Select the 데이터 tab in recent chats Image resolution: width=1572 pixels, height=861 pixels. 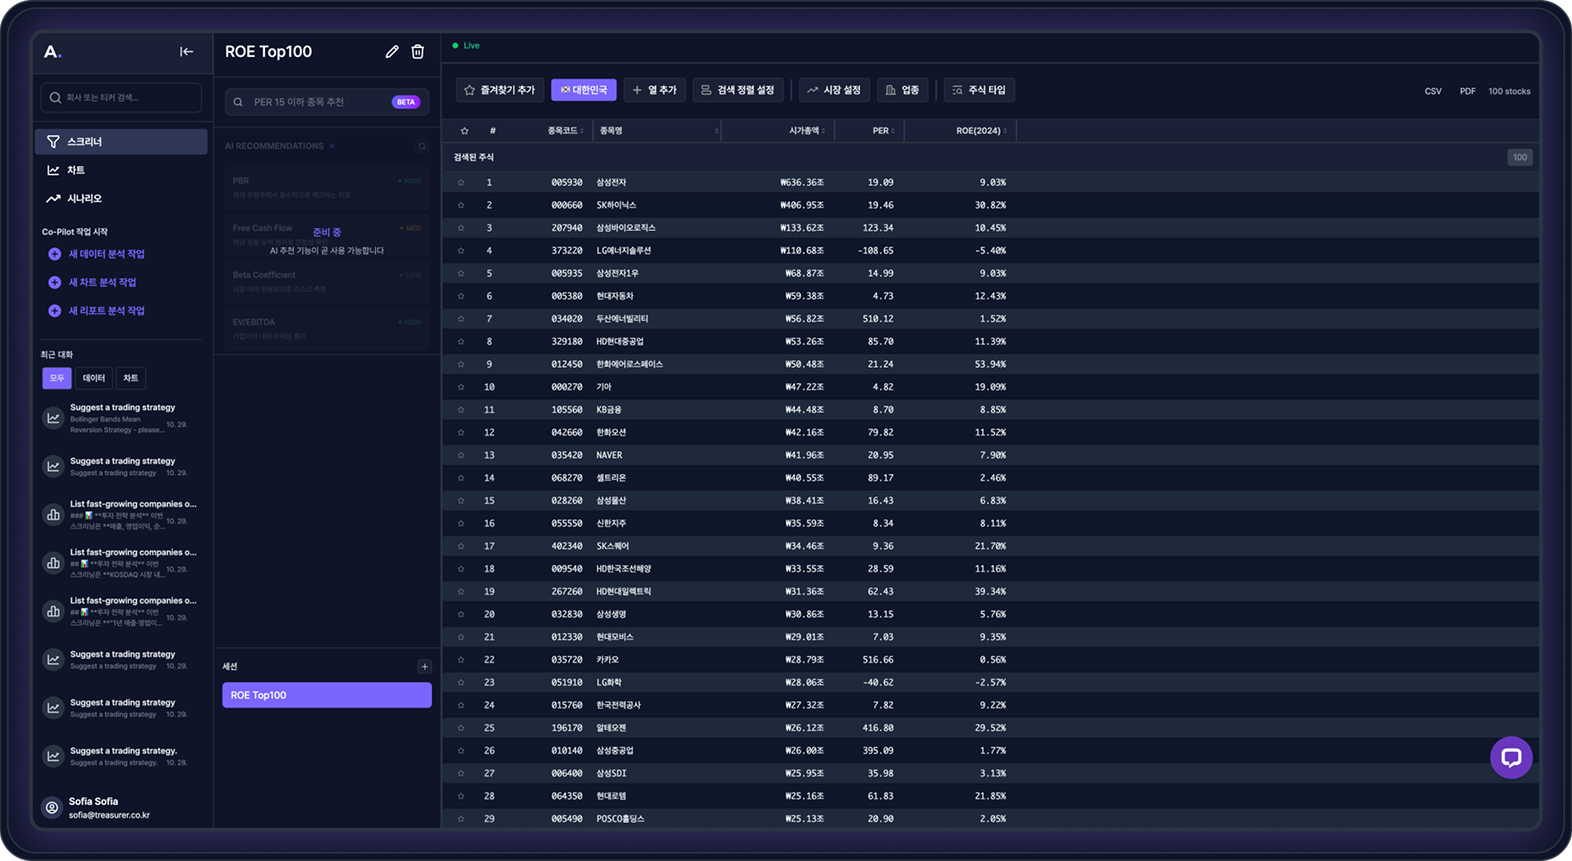click(x=94, y=378)
